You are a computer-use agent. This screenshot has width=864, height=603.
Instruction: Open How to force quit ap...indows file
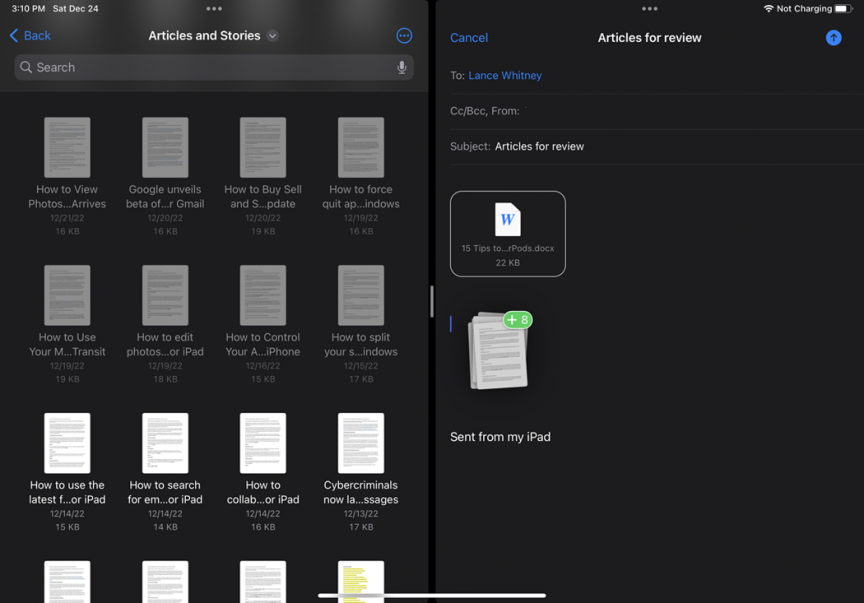tap(361, 148)
